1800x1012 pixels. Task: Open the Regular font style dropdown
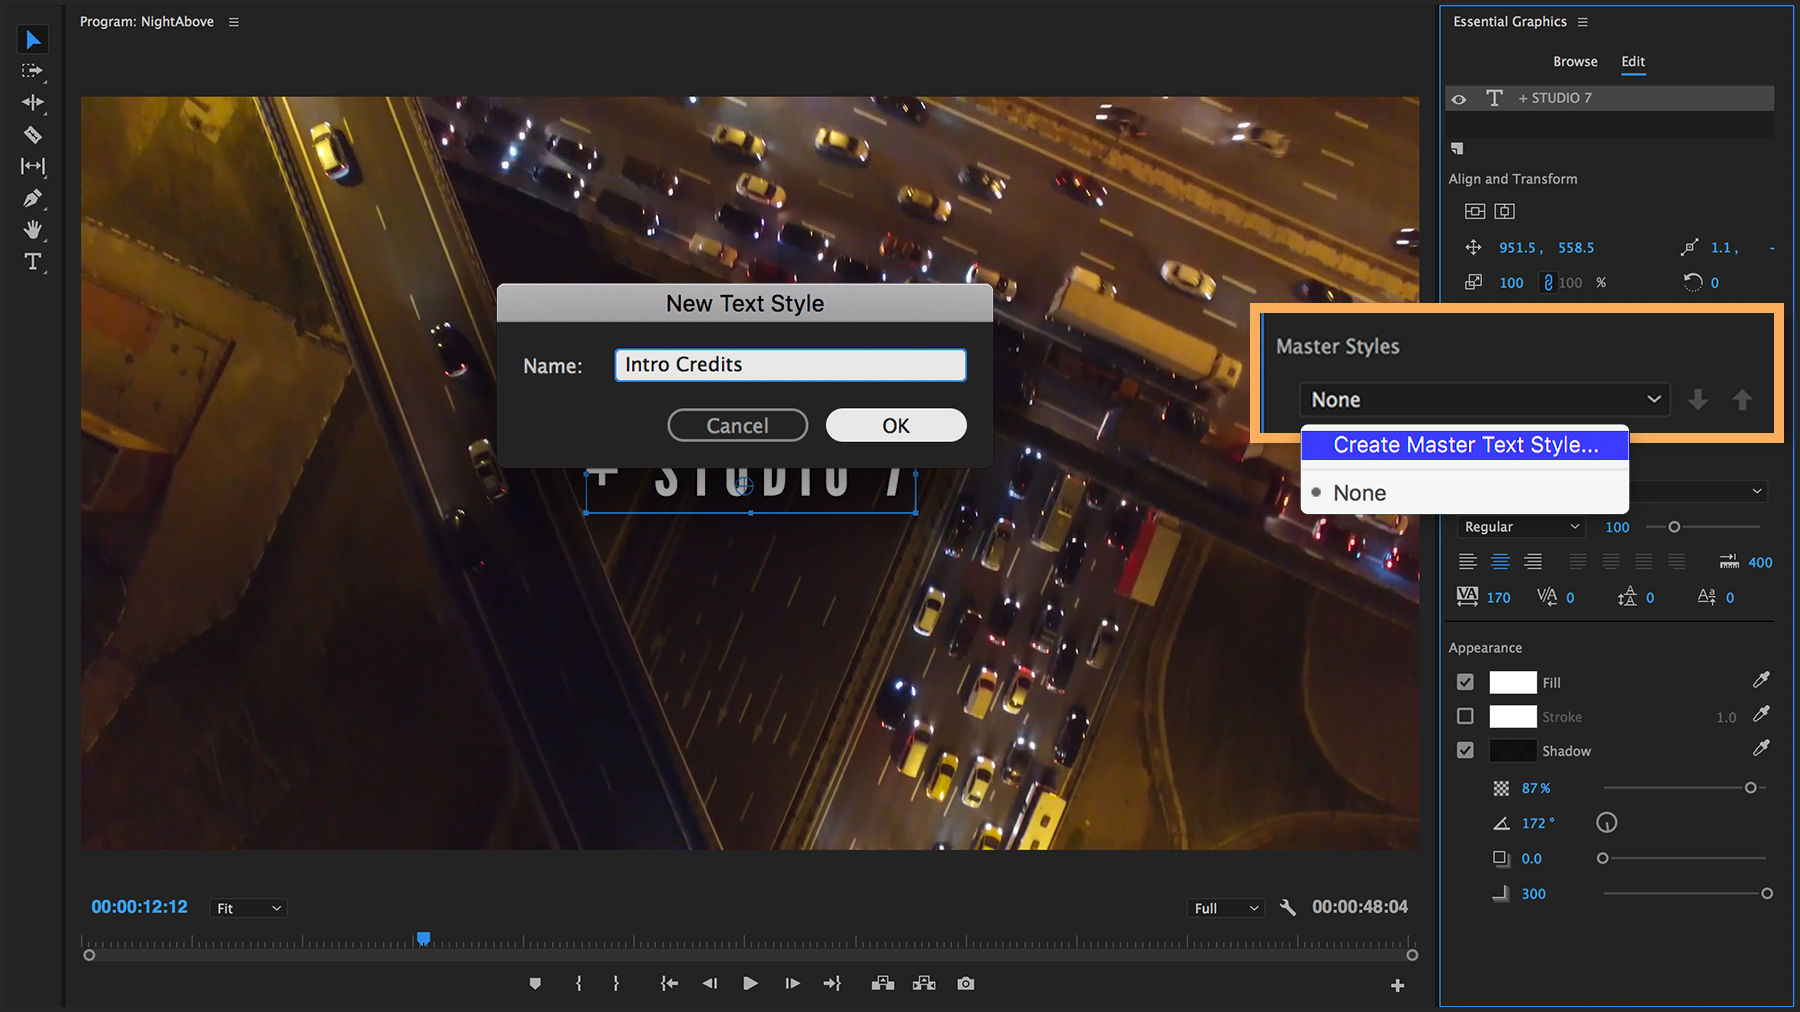(x=1520, y=526)
